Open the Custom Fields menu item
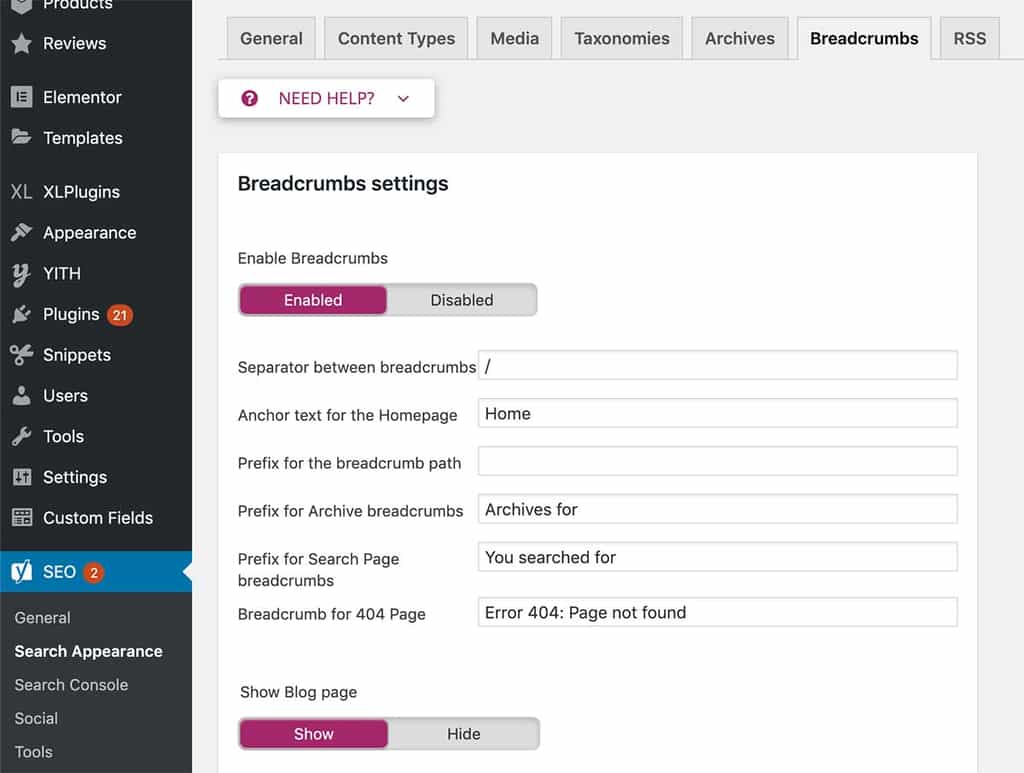 click(96, 518)
